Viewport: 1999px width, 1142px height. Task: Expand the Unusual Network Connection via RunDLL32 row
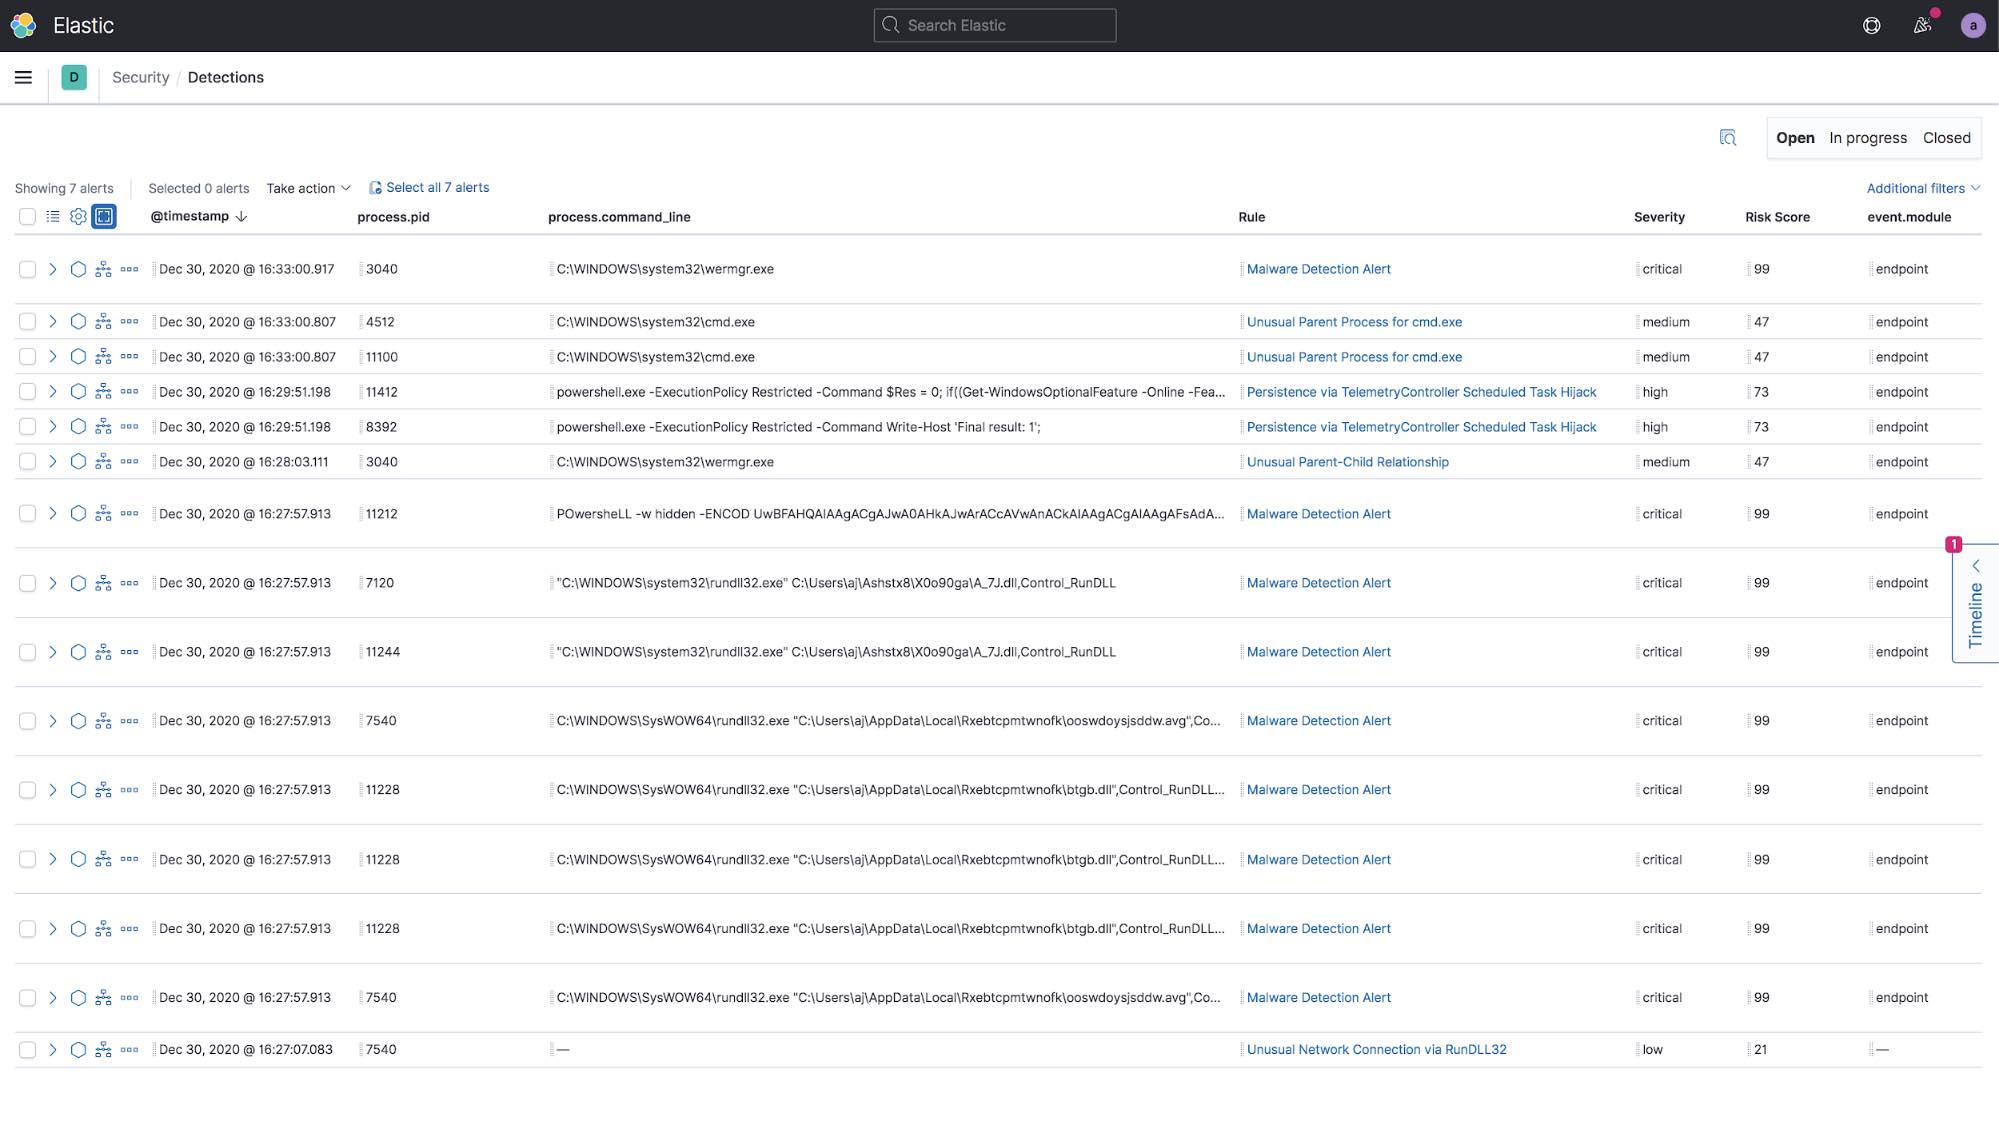pyautogui.click(x=51, y=1049)
